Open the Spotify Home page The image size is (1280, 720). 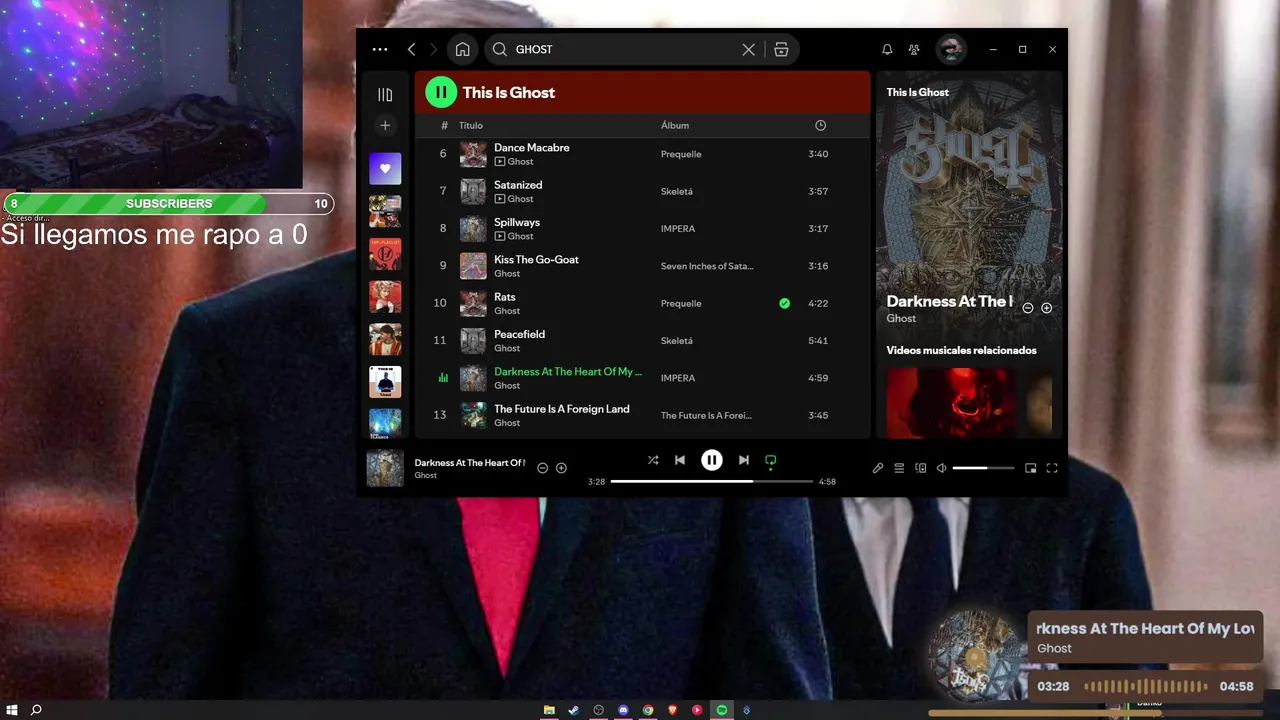click(x=462, y=49)
